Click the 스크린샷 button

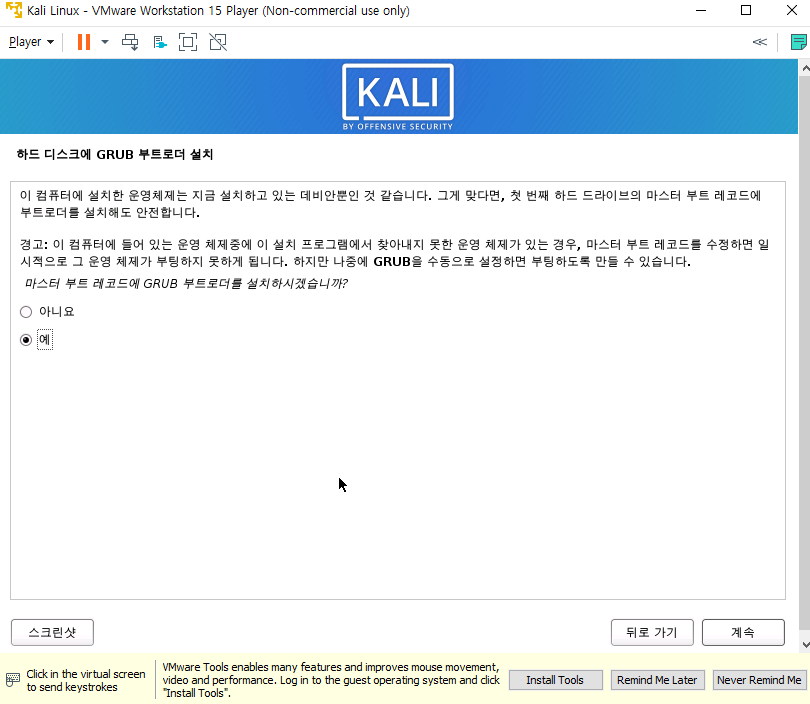[52, 632]
